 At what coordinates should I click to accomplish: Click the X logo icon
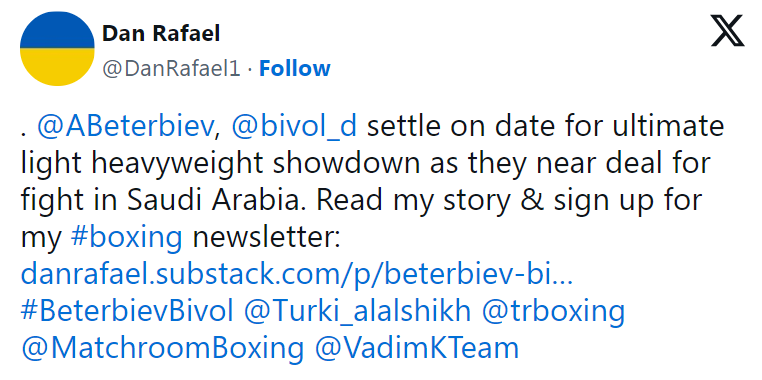click(727, 31)
